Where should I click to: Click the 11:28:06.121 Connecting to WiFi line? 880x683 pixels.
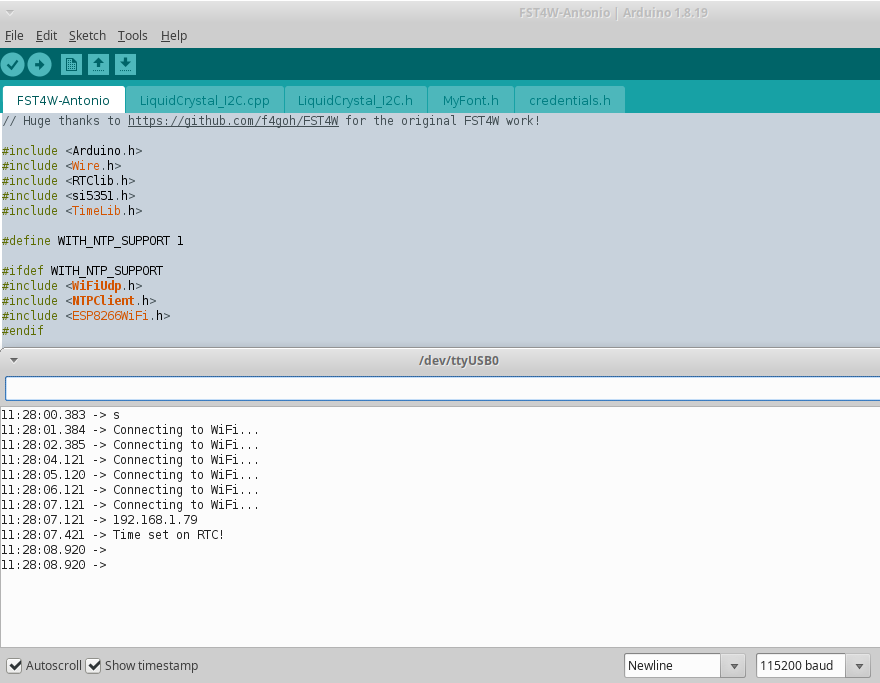click(130, 490)
